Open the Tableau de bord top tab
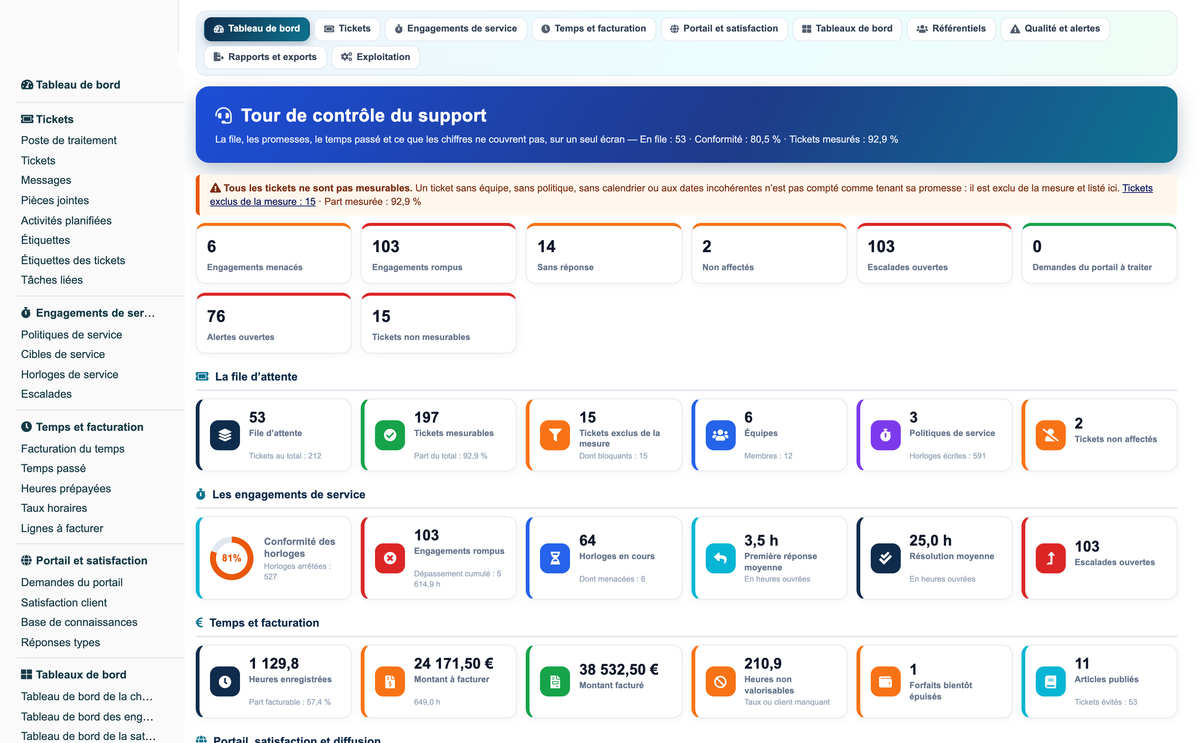1200x743 pixels. [257, 29]
